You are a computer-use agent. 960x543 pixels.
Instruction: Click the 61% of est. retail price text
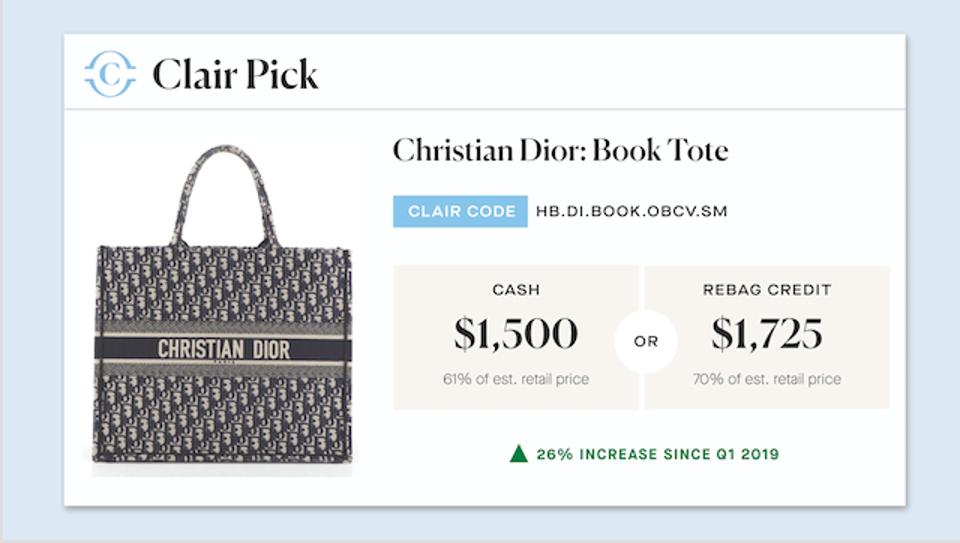click(516, 380)
